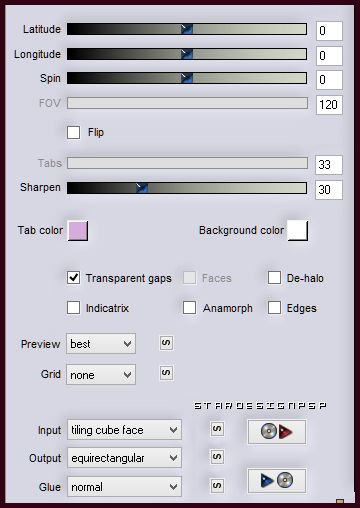Click the blue arrow with disc button

click(x=276, y=481)
